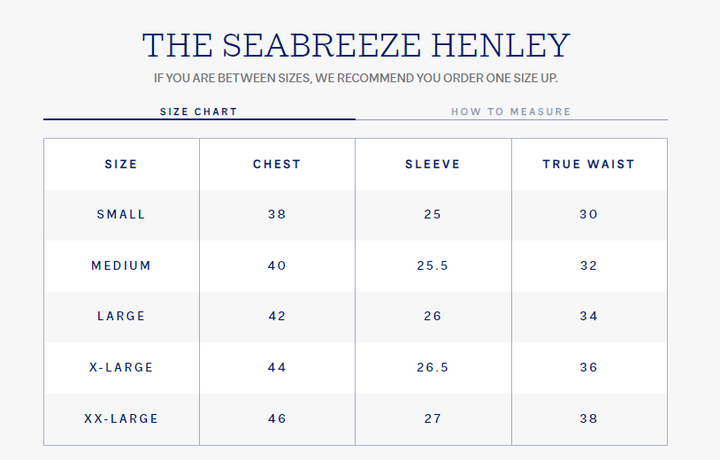Click The Seabreeze Henley heading
The image size is (720, 460).
pos(356,45)
